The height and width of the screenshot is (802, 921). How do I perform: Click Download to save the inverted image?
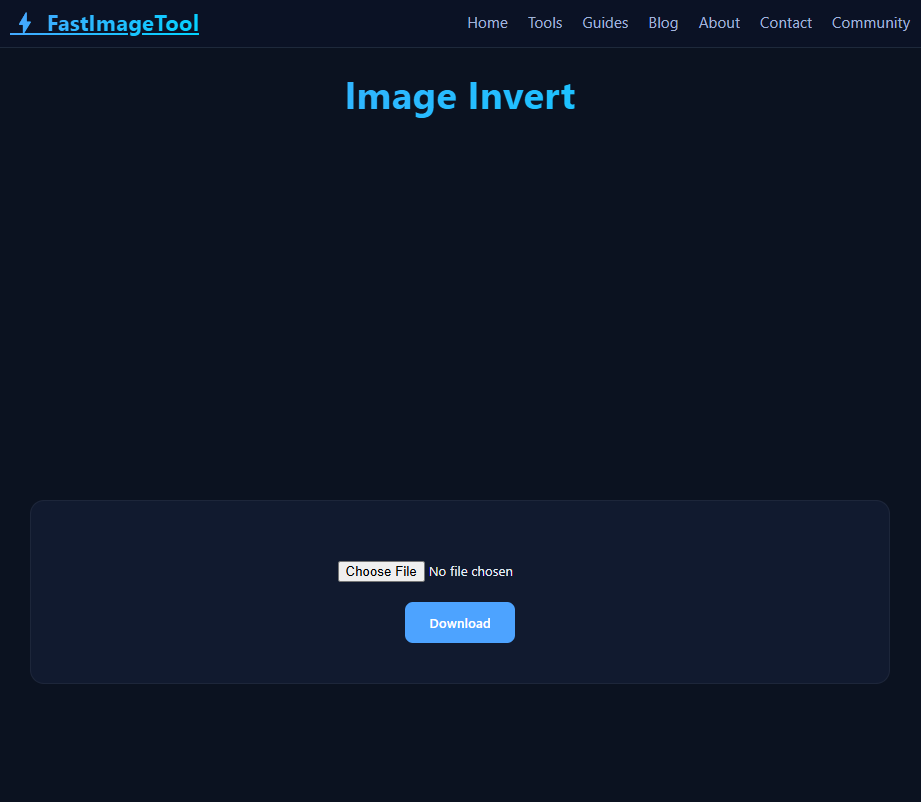[460, 622]
